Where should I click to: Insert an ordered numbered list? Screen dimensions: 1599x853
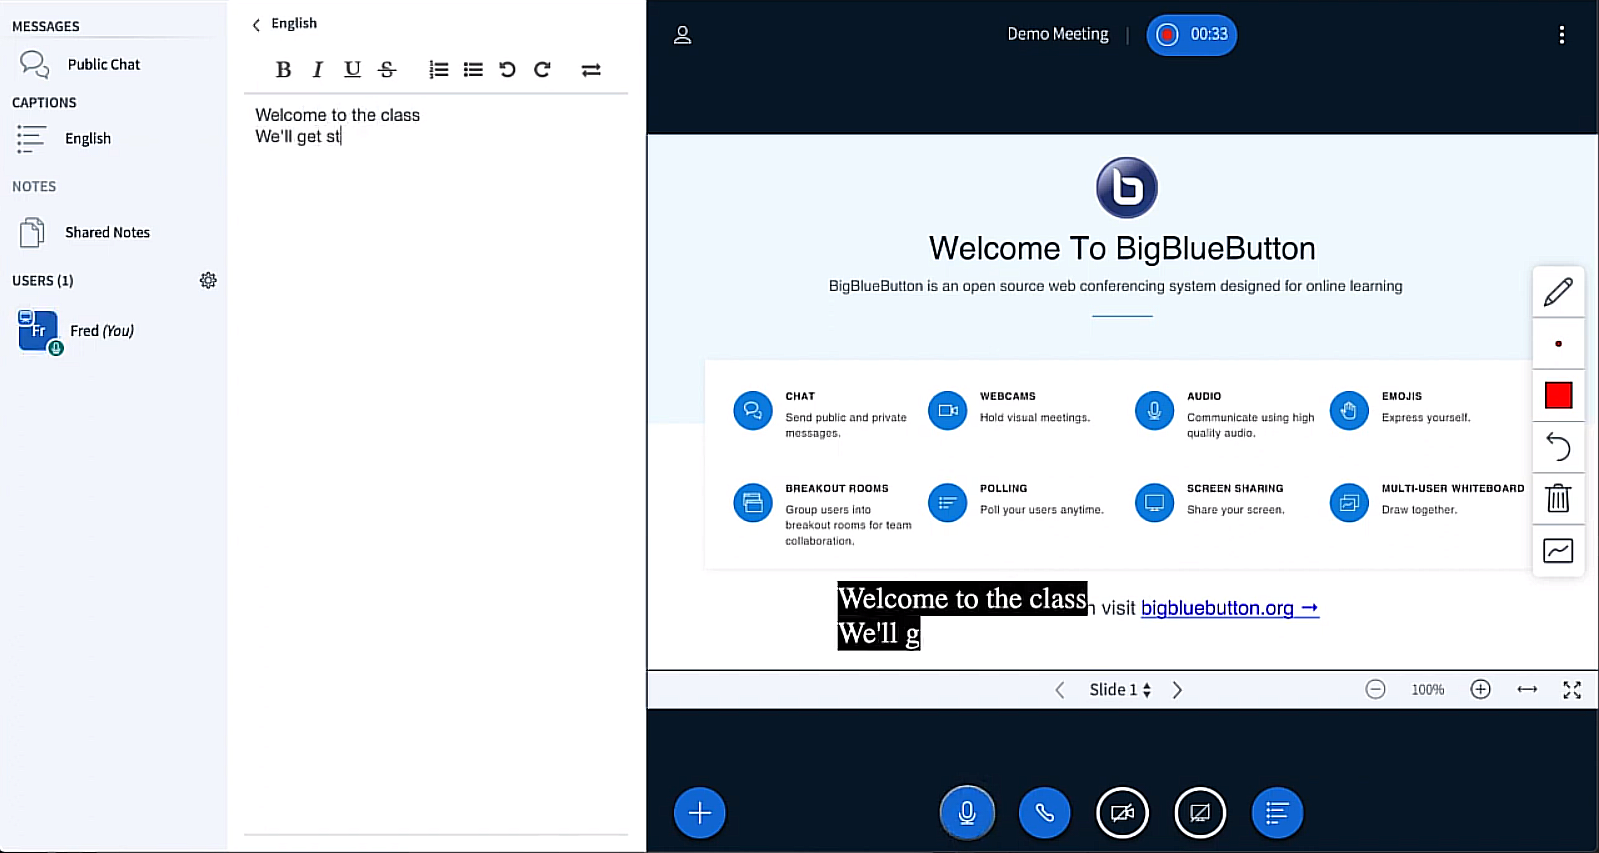tap(438, 69)
